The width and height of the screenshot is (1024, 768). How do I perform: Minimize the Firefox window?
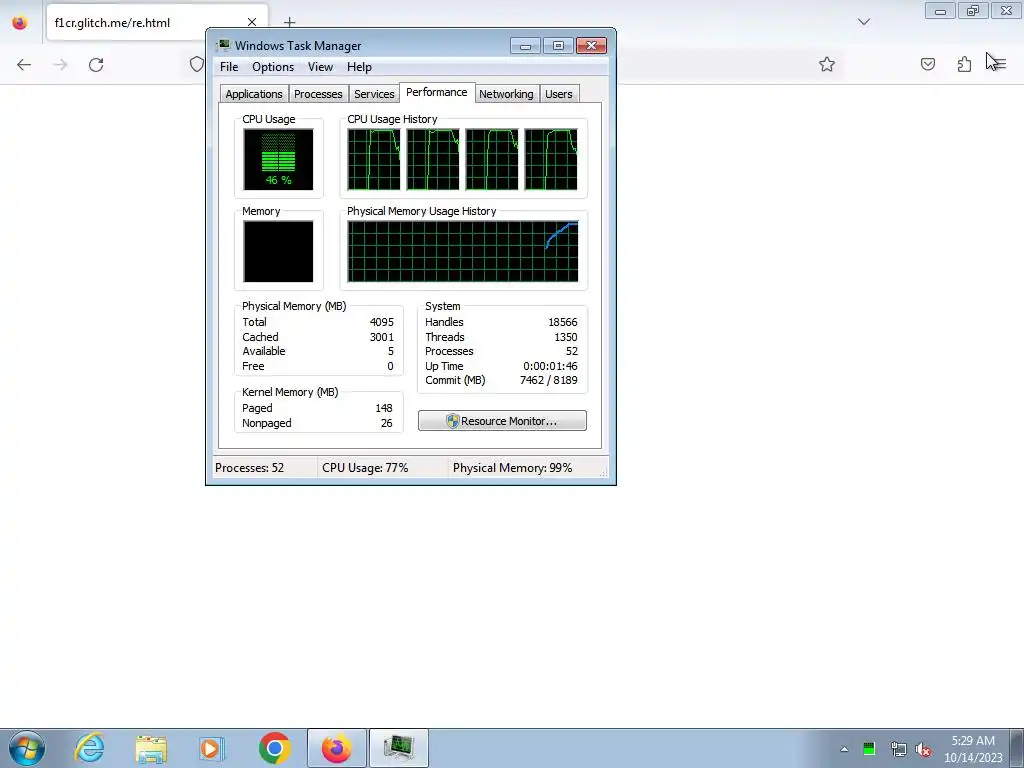click(x=940, y=11)
